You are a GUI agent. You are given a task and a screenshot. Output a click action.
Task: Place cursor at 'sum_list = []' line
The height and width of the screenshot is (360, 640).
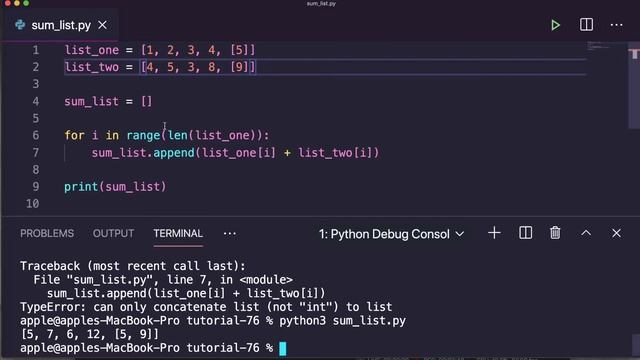[x=108, y=101]
